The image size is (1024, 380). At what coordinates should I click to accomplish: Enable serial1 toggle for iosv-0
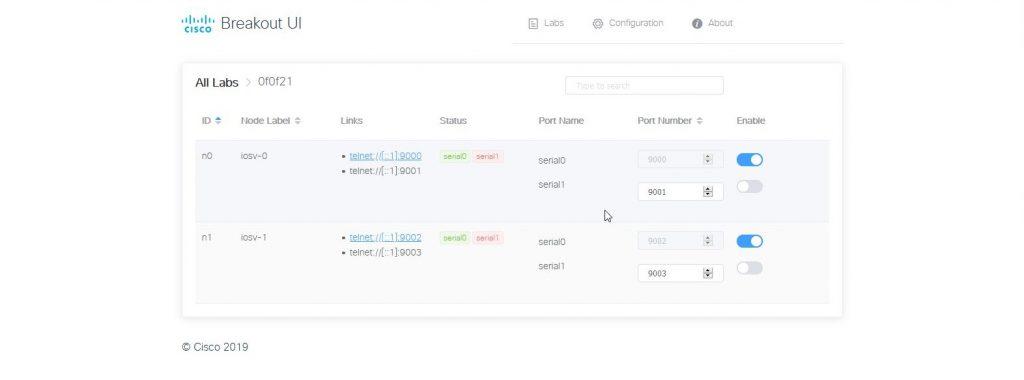click(x=750, y=187)
